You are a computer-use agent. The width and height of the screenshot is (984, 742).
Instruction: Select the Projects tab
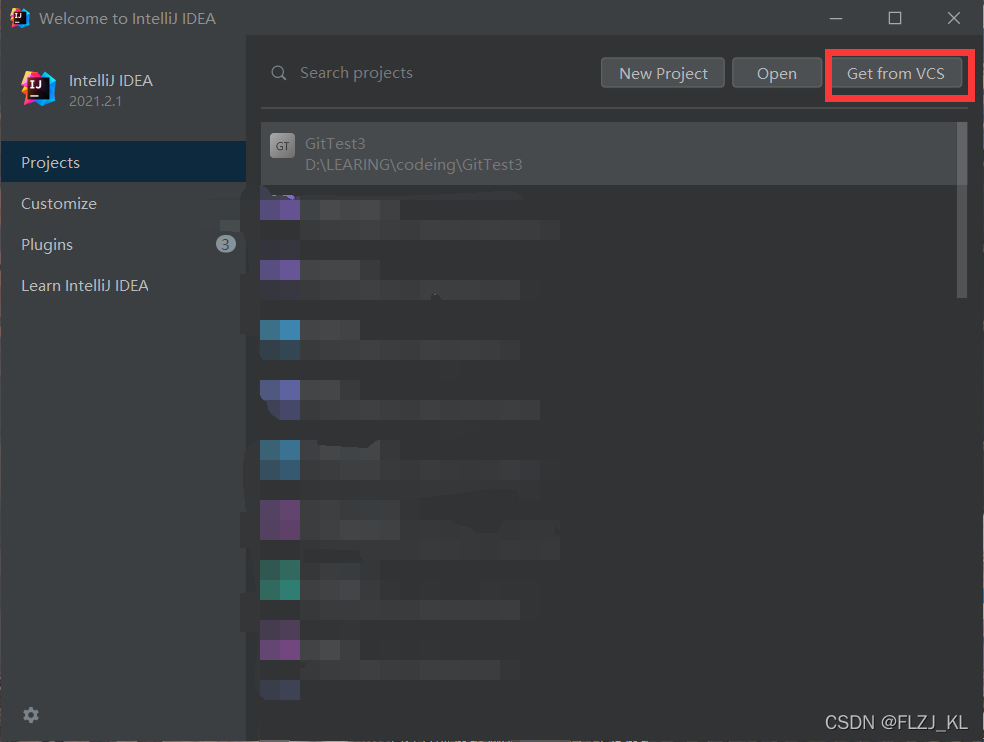(x=123, y=162)
